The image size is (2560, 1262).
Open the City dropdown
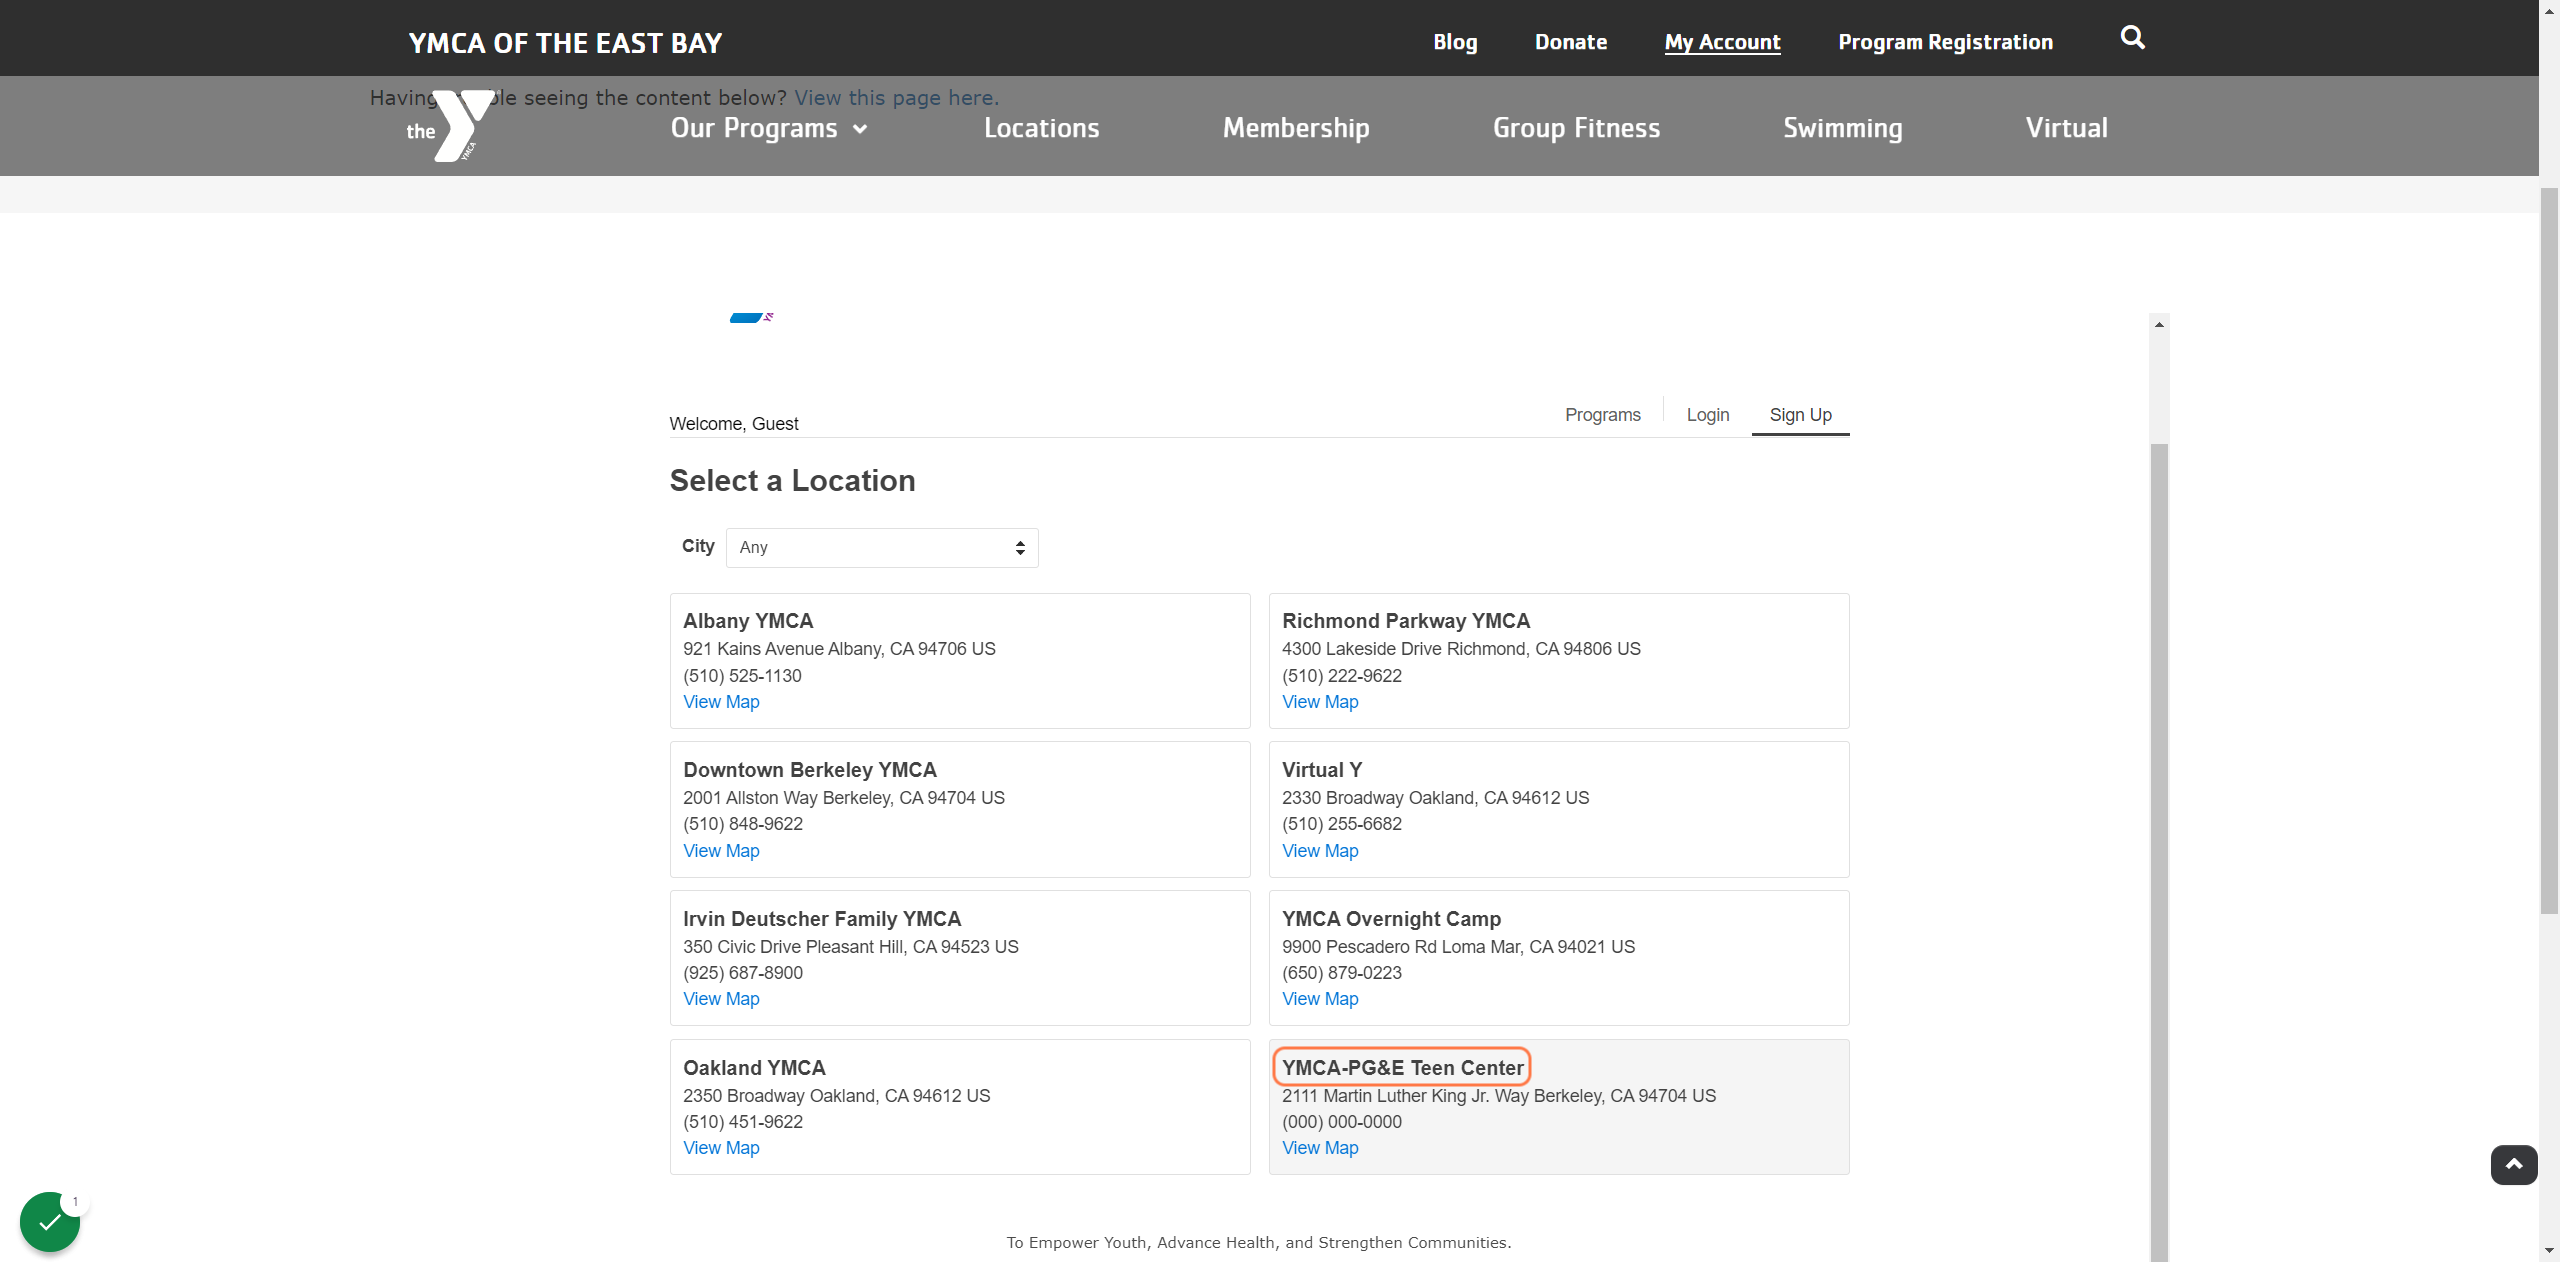coord(882,547)
